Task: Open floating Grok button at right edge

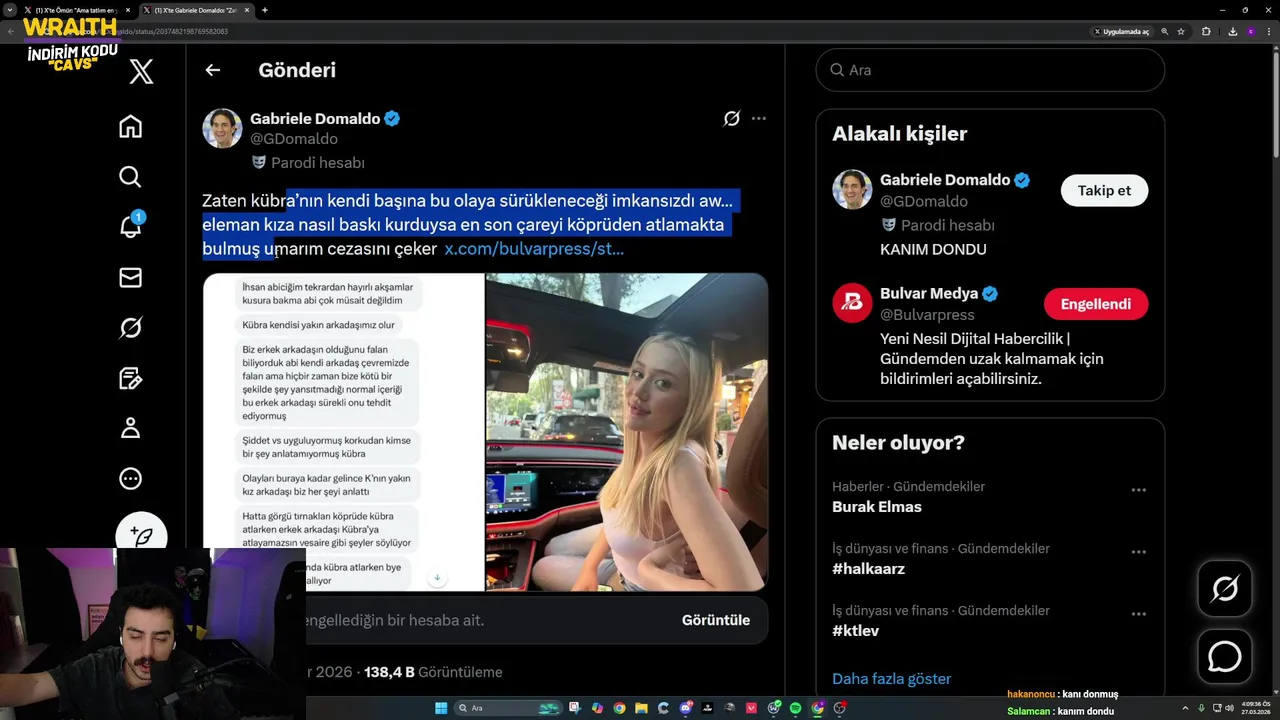Action: click(1225, 589)
